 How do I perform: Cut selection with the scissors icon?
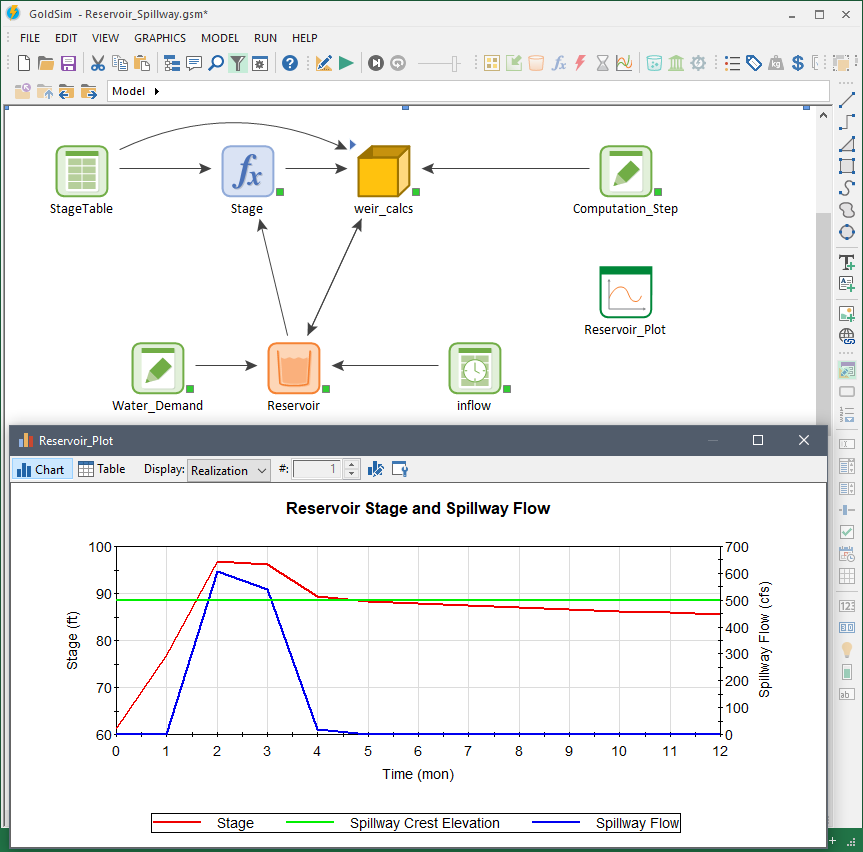pyautogui.click(x=97, y=63)
